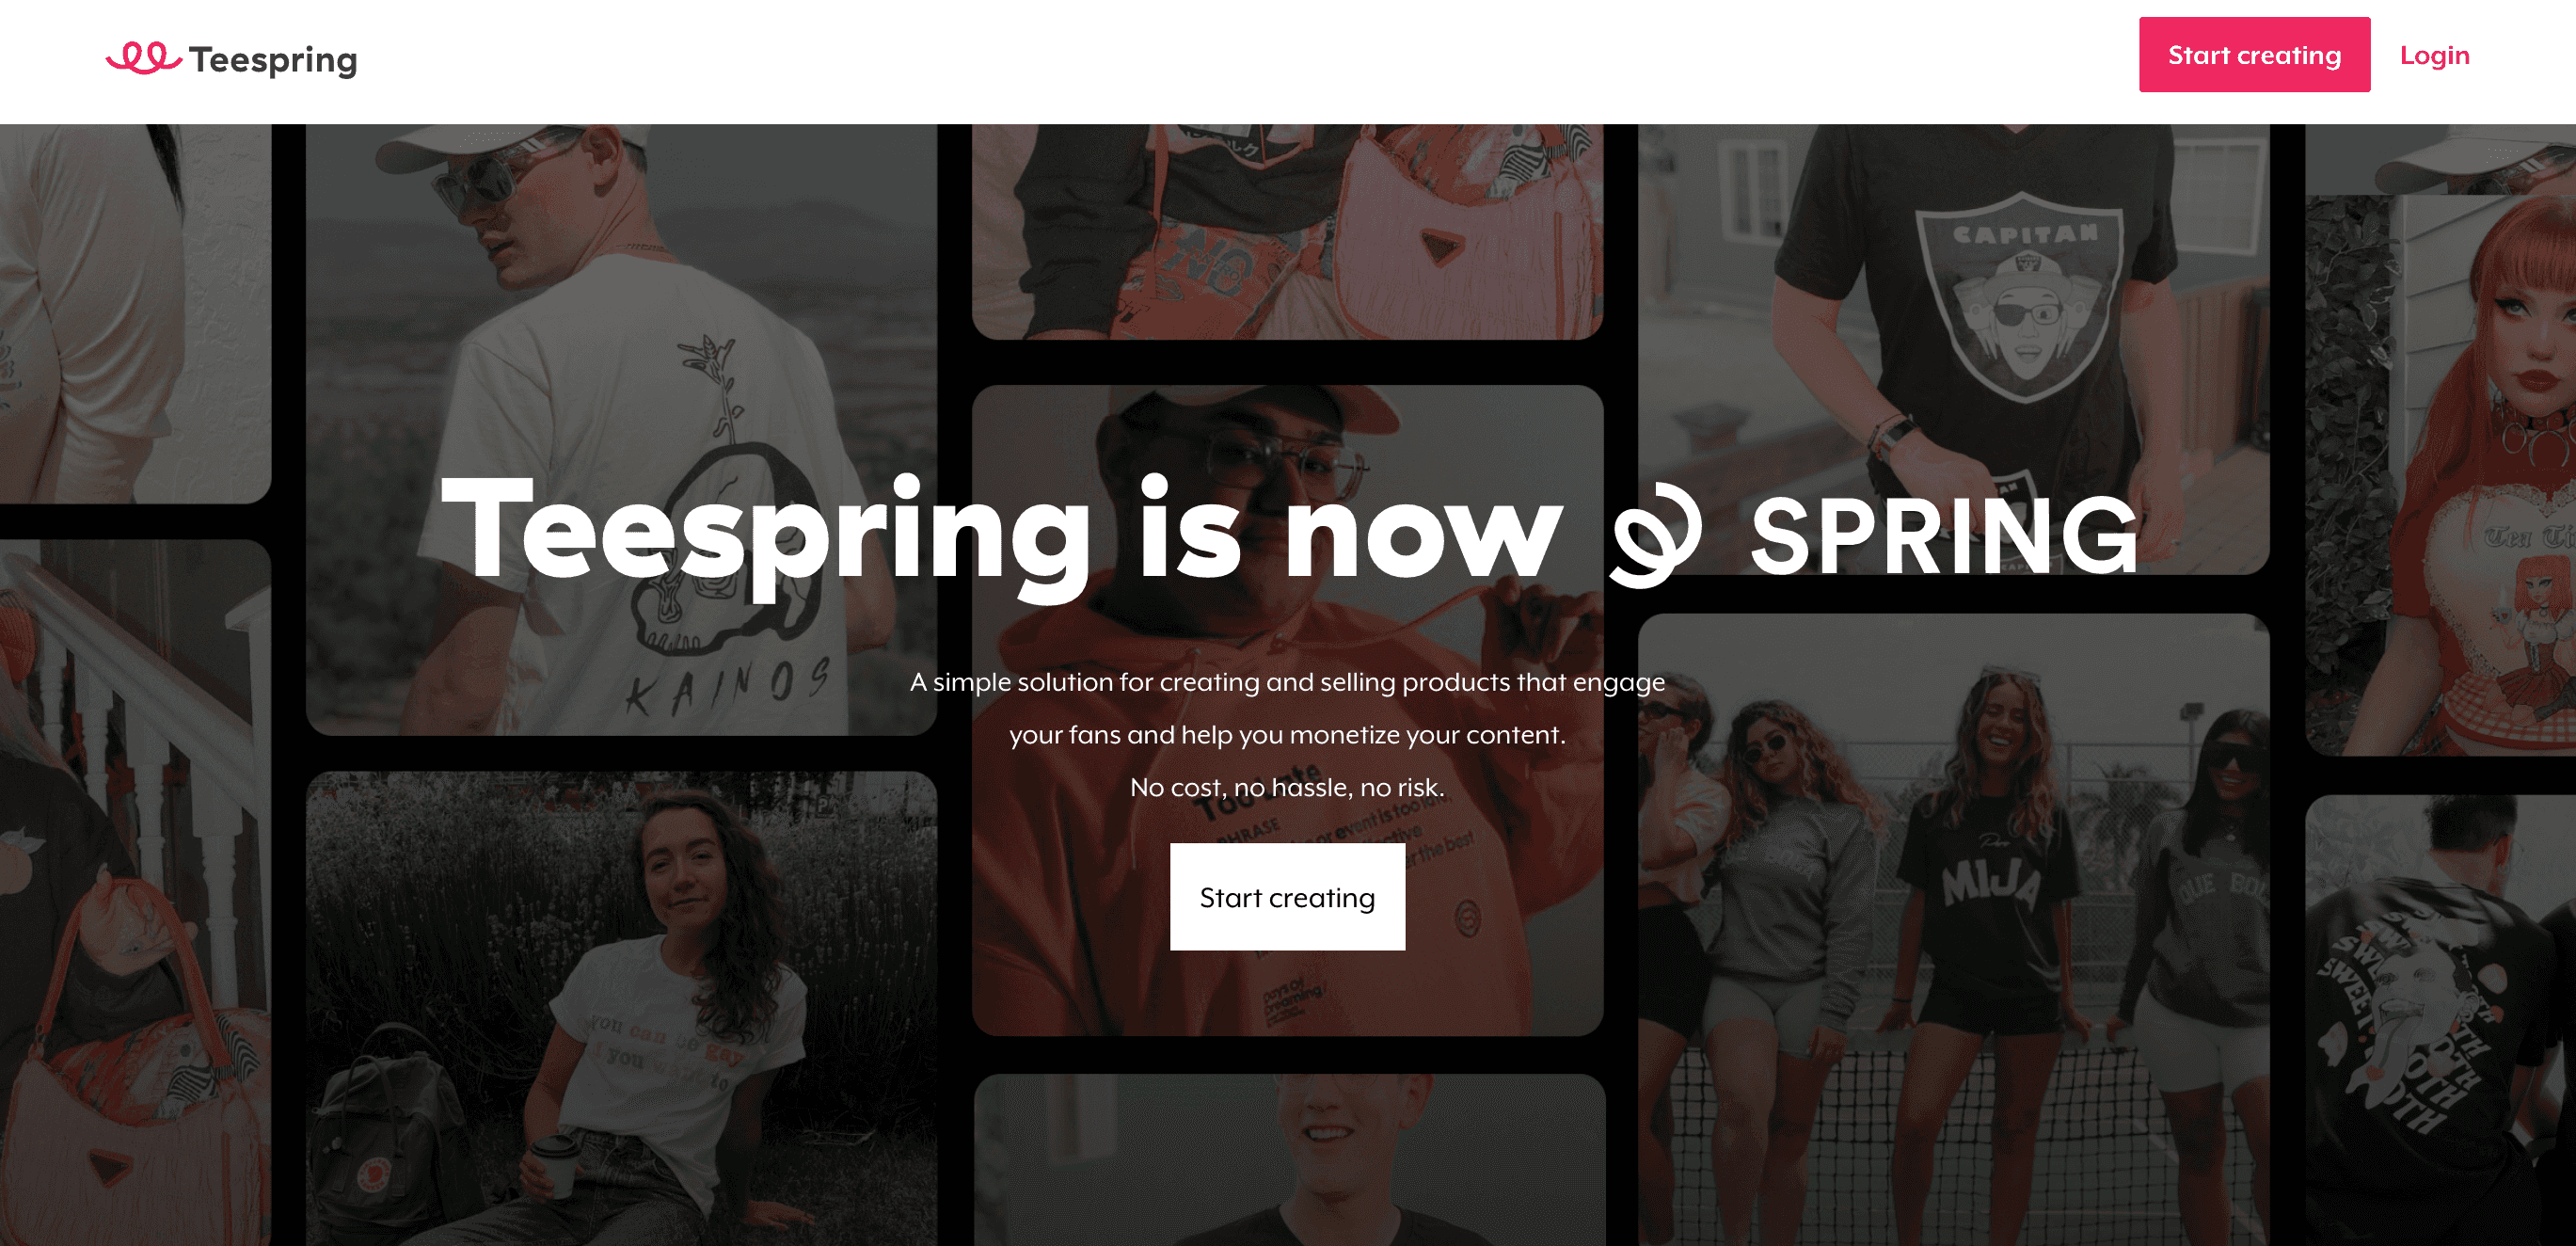Viewport: 2576px width, 1246px height.
Task: Click the pink Start creating header button
Action: 2254,55
